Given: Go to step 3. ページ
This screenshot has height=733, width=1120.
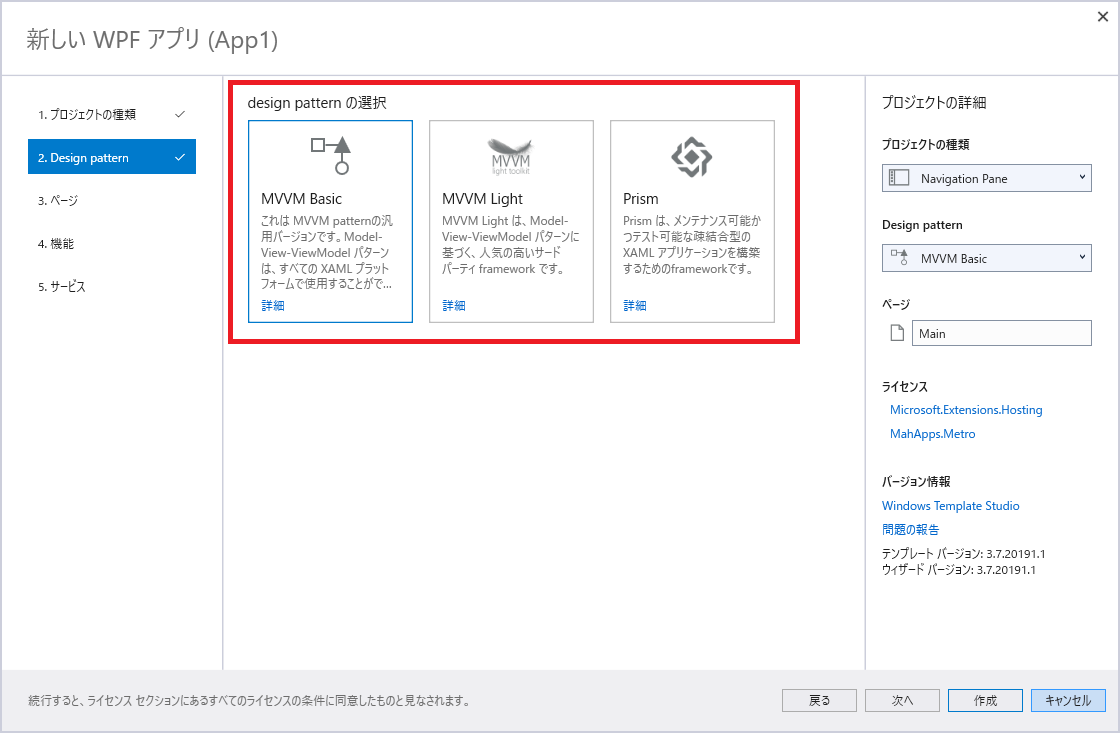Looking at the screenshot, I should (x=112, y=201).
